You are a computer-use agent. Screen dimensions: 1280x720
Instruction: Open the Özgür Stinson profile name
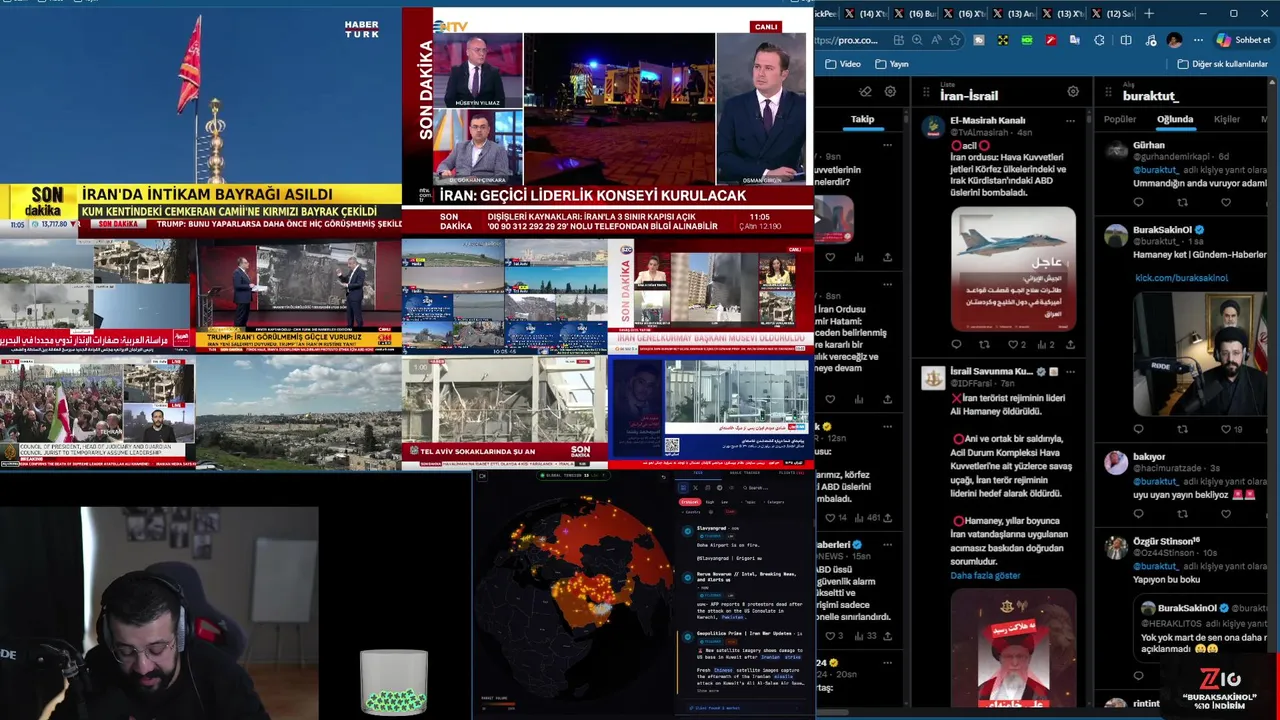pos(1166,541)
